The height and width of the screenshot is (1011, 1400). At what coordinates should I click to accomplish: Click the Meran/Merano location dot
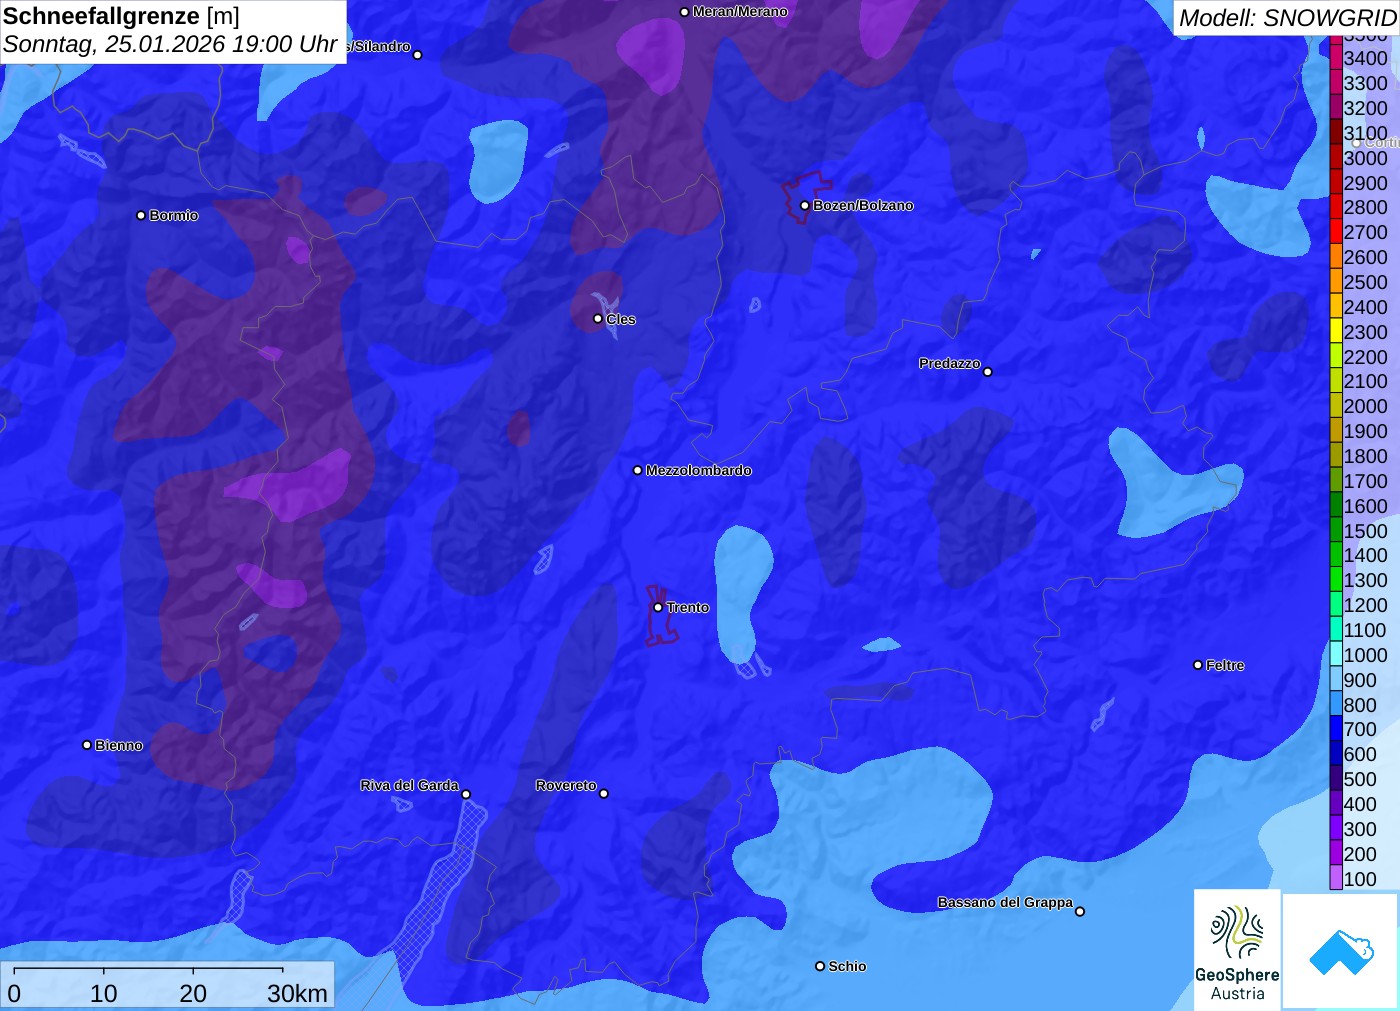tap(684, 12)
